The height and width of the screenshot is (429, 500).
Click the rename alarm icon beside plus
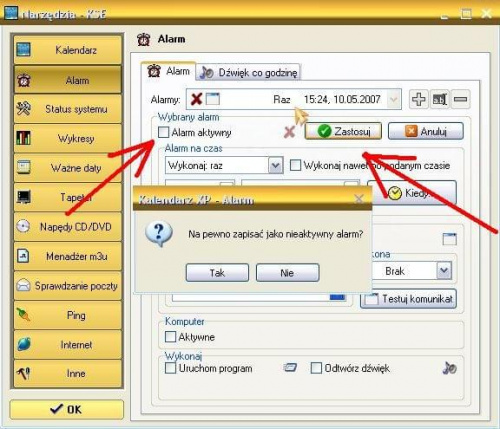[x=440, y=99]
